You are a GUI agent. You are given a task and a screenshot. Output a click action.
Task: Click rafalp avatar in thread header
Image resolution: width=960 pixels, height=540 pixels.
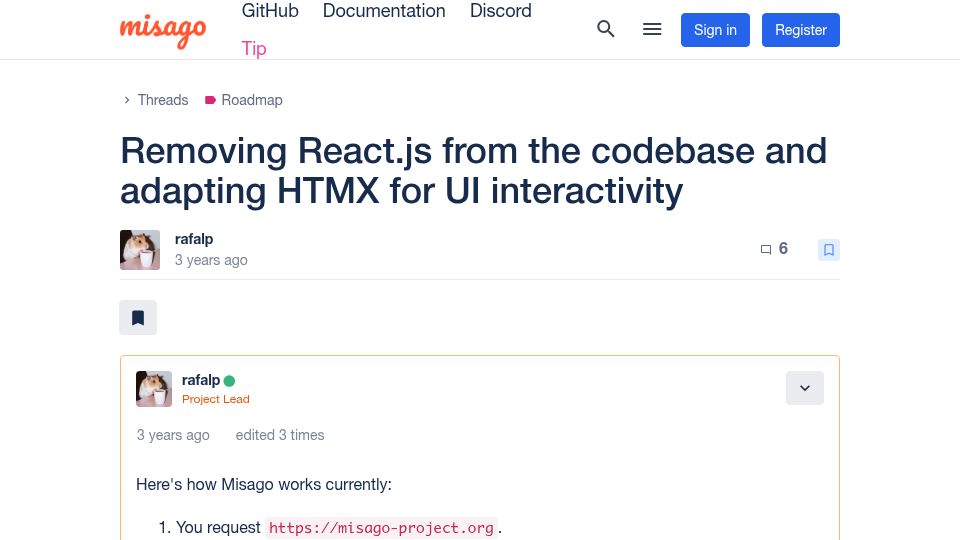(x=140, y=250)
